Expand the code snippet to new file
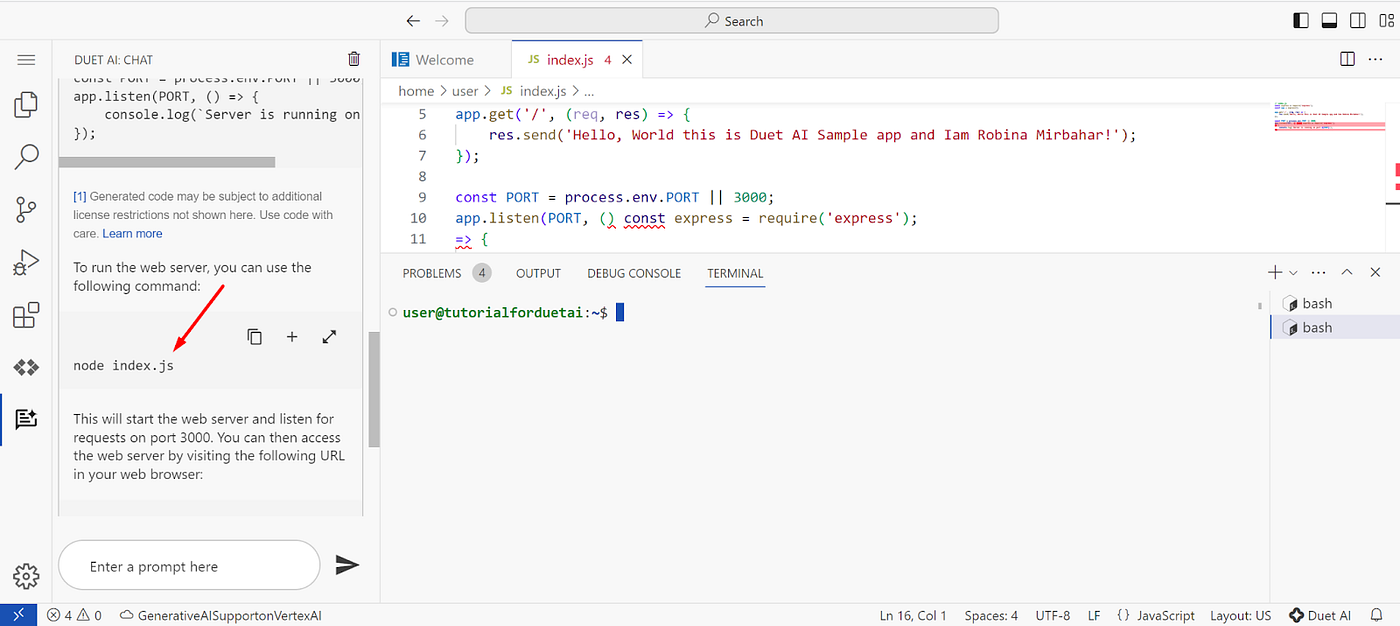Screen dimensions: 1400x626 pos(329,337)
